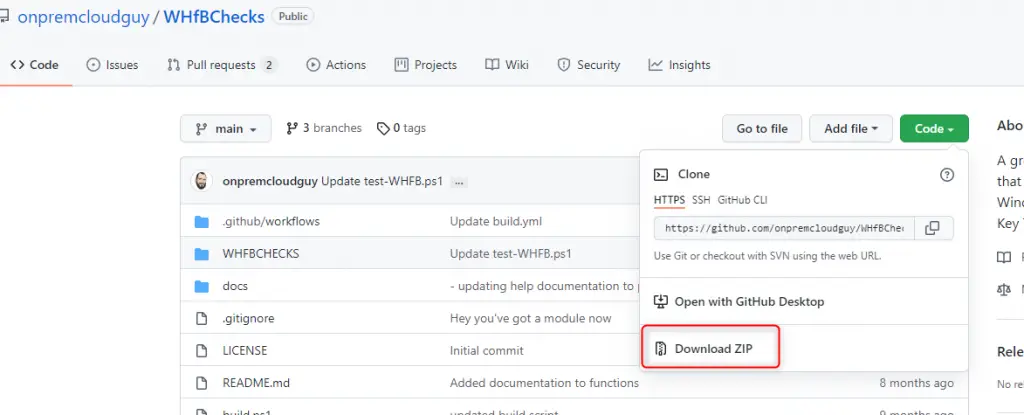The height and width of the screenshot is (415, 1024).
Task: Click the LICENSE file icon
Action: (202, 350)
